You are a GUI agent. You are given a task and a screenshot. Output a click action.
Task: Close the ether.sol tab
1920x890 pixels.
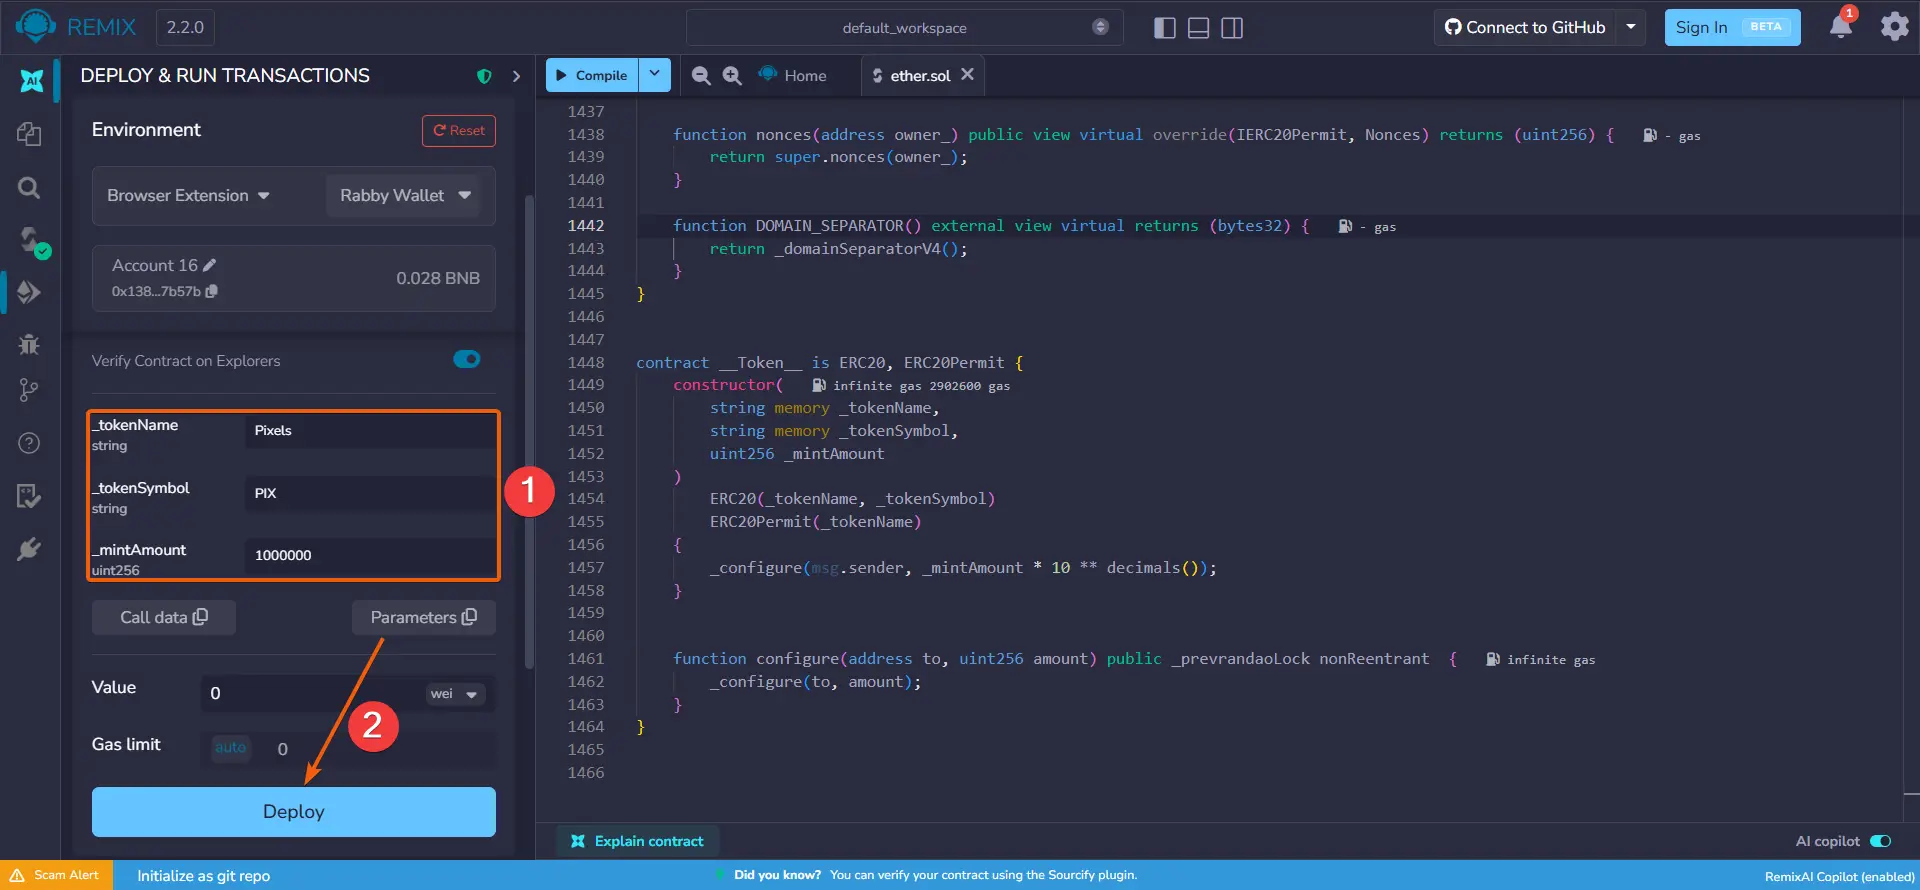pyautogui.click(x=967, y=75)
